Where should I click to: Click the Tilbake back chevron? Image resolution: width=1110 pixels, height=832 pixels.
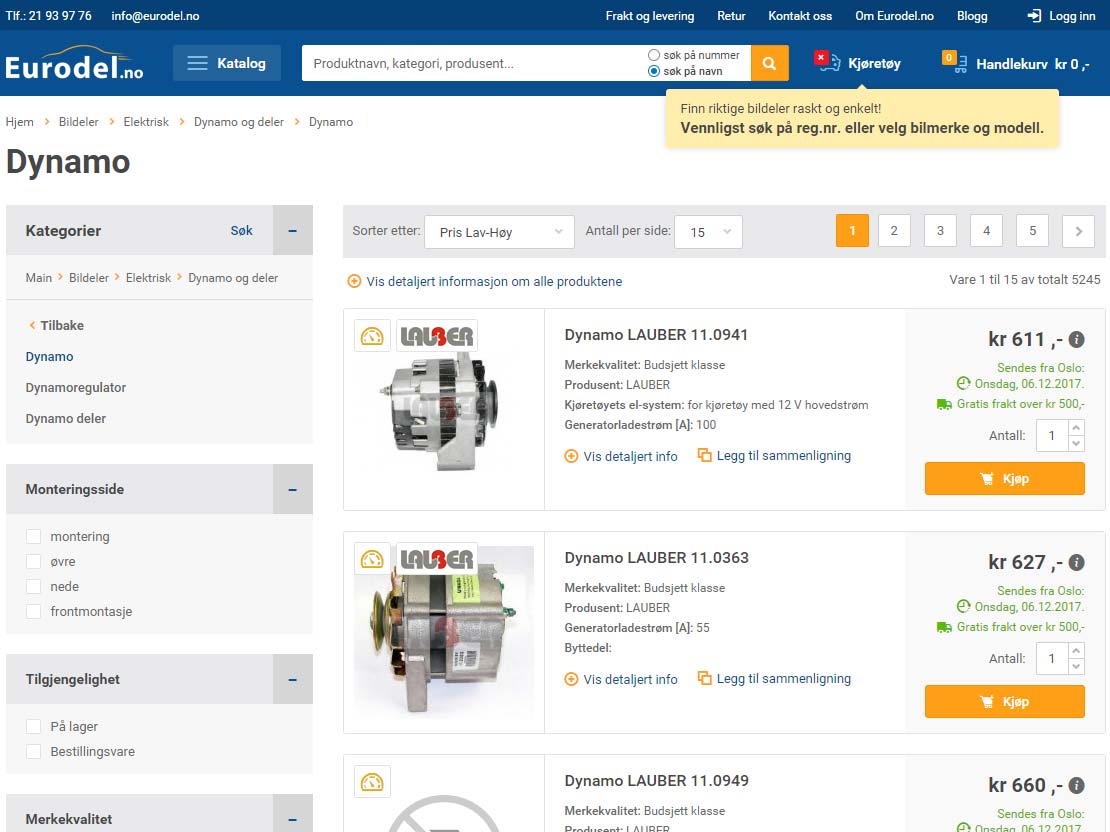point(32,325)
